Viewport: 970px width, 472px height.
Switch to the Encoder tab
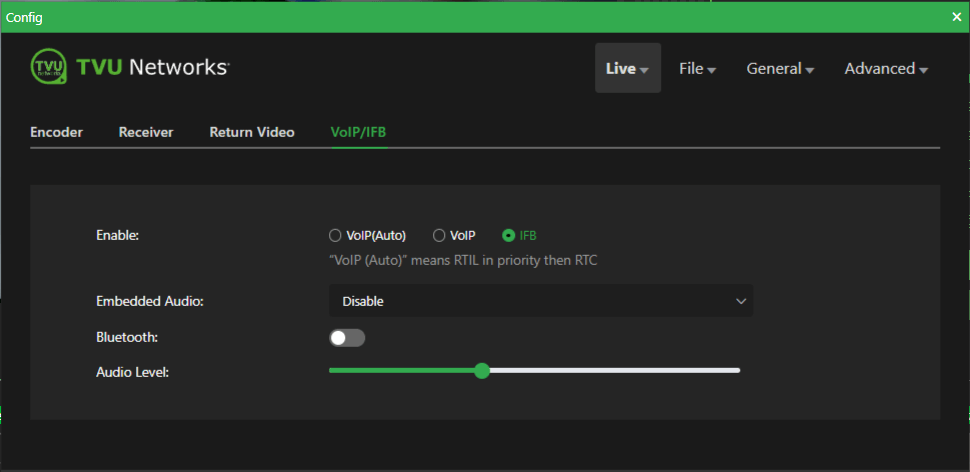coord(56,132)
